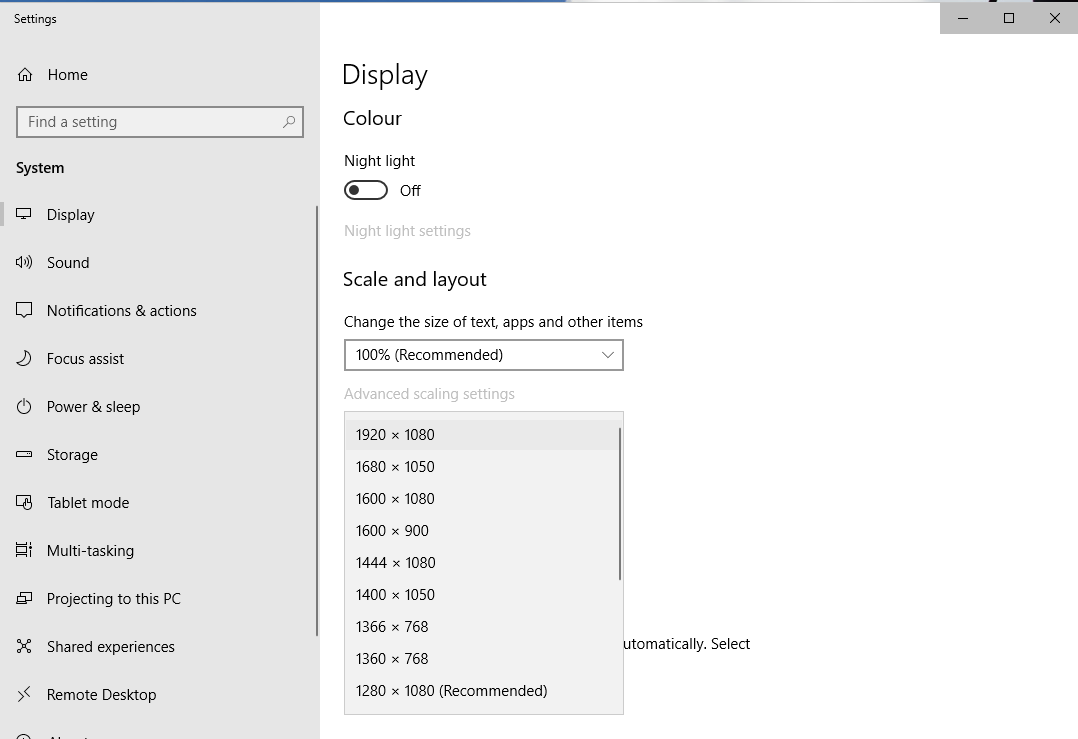Click the Display monitor icon

coord(25,214)
